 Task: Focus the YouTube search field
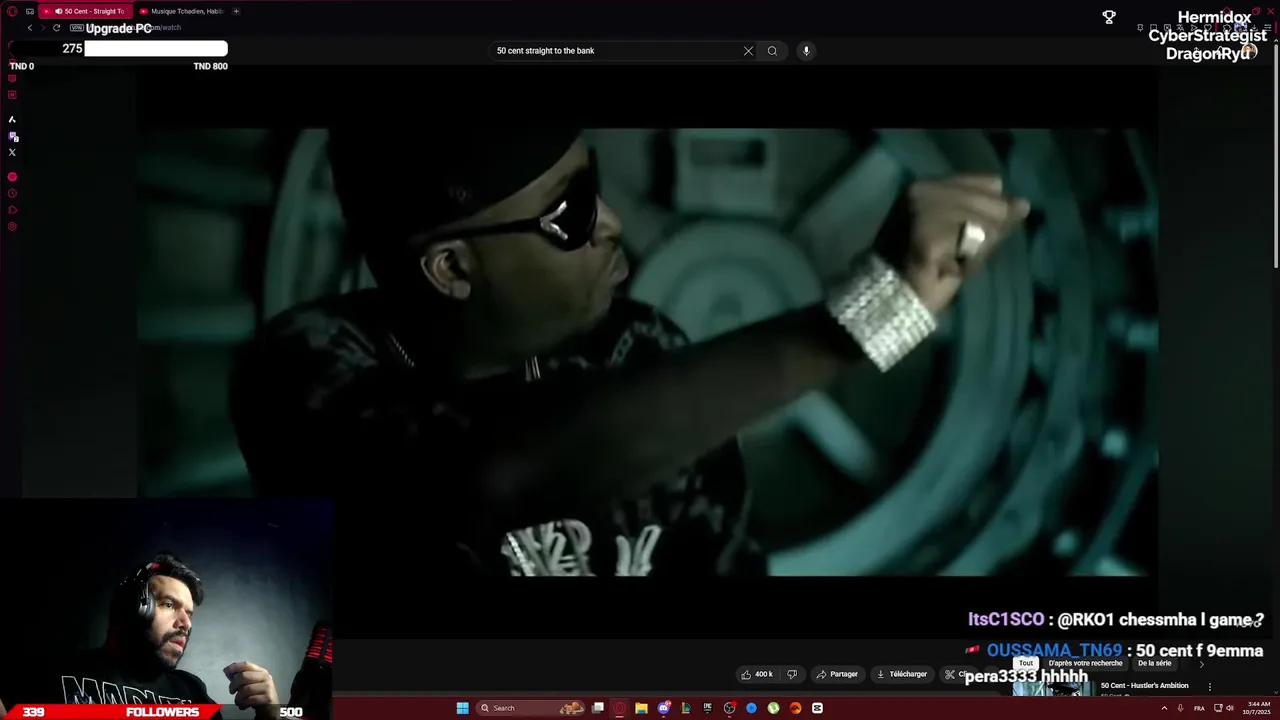(616, 51)
